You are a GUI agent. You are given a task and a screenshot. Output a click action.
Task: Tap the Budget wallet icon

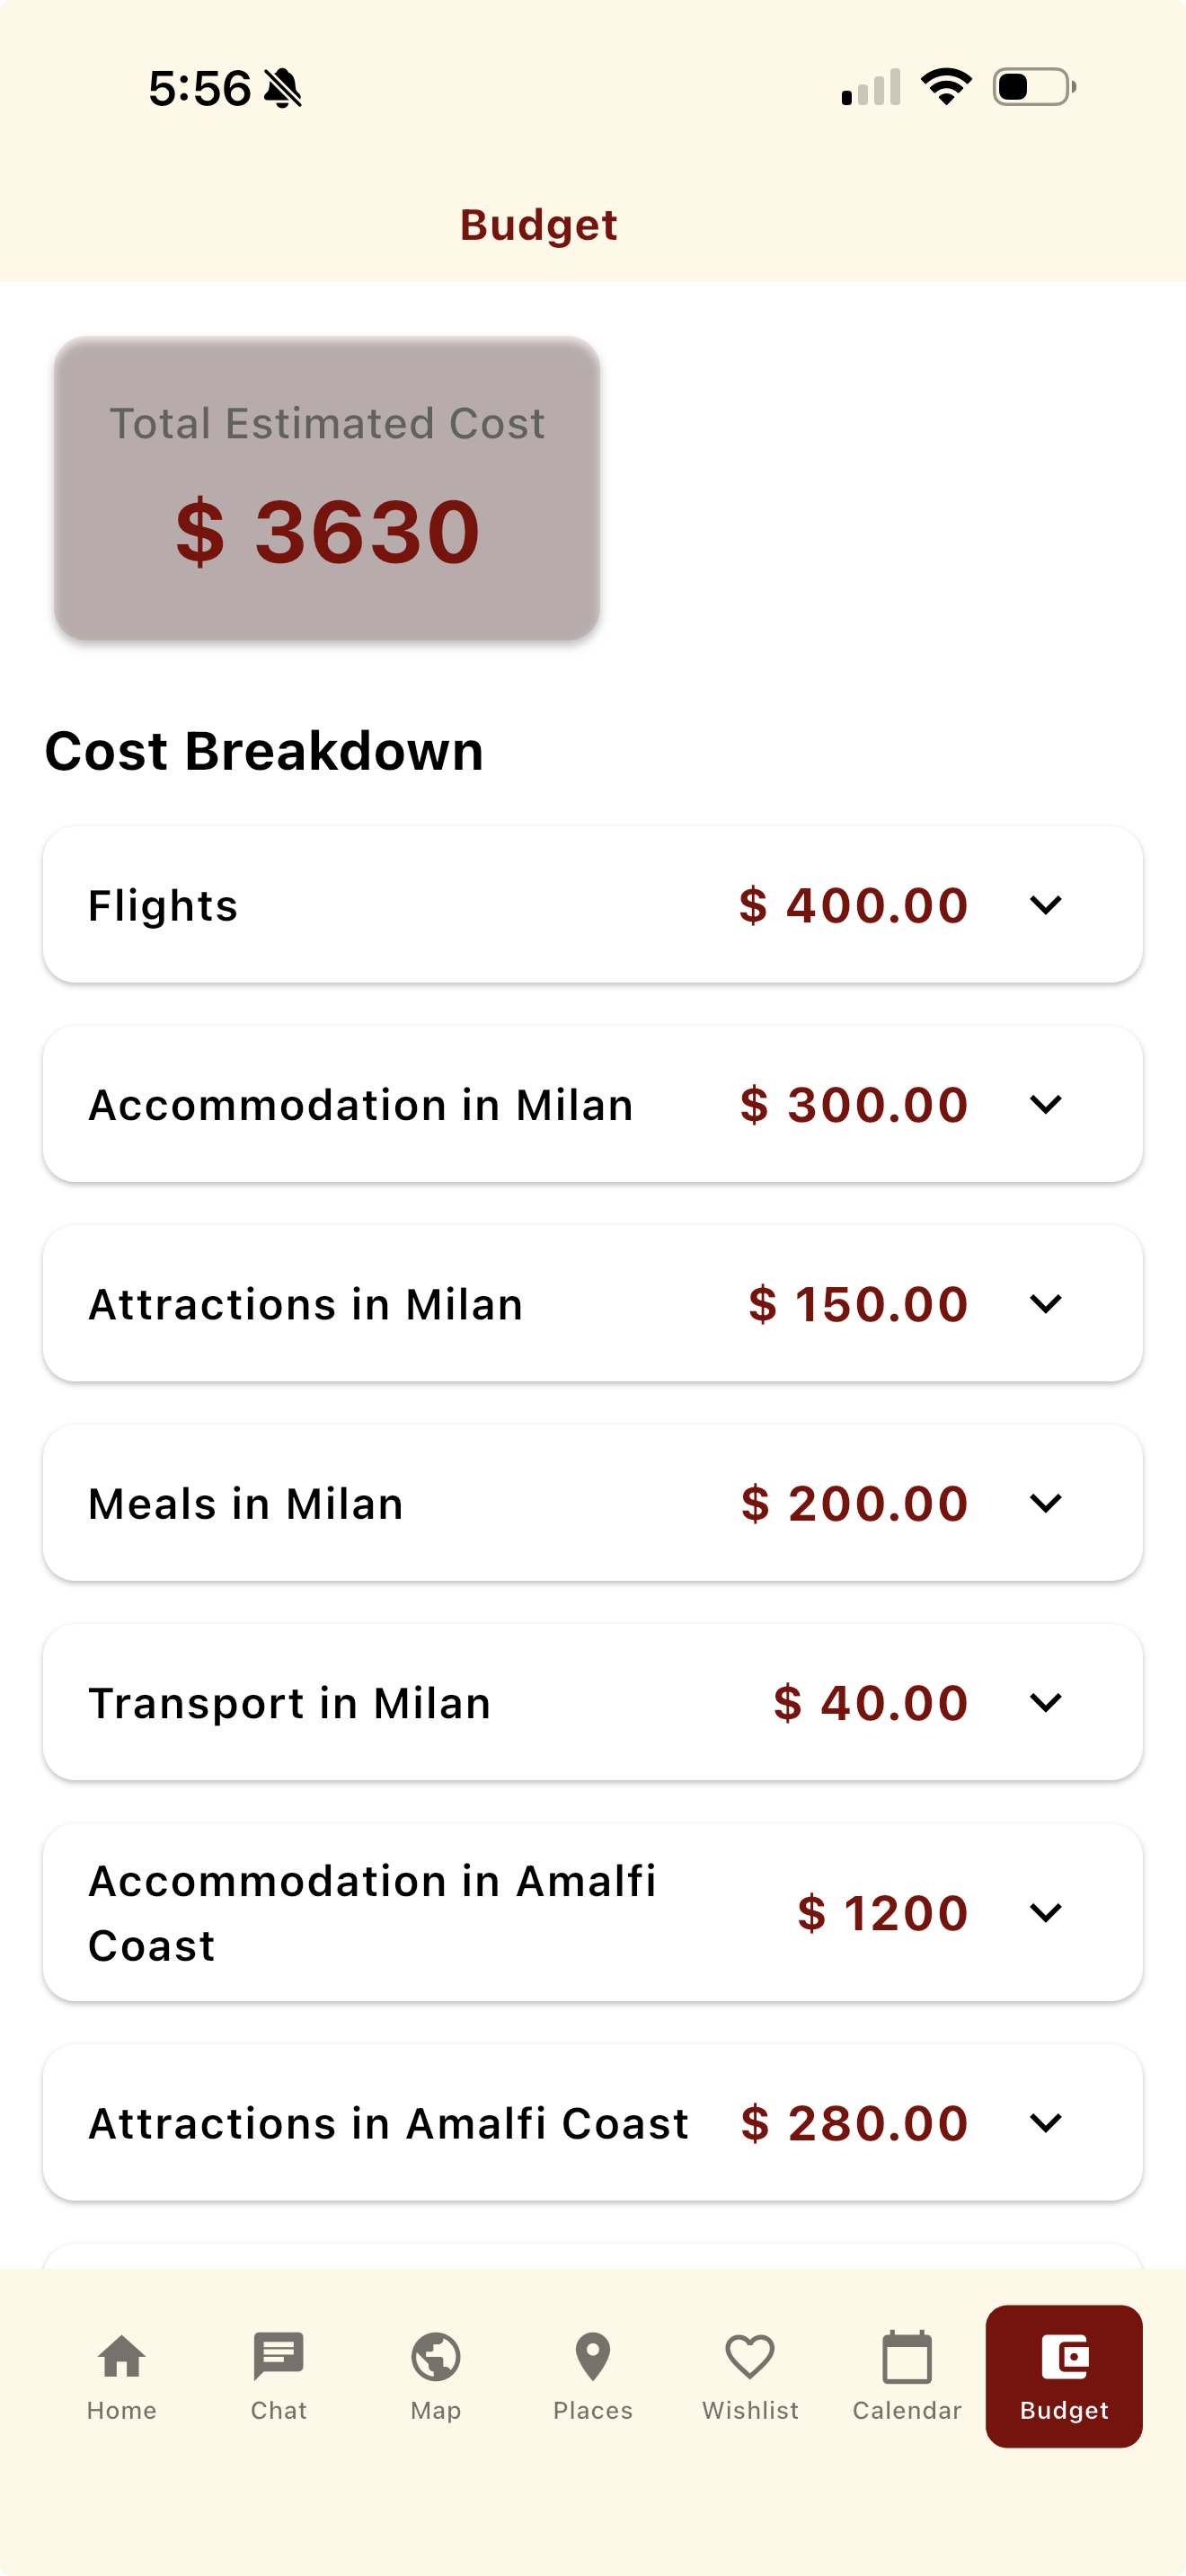point(1064,2357)
